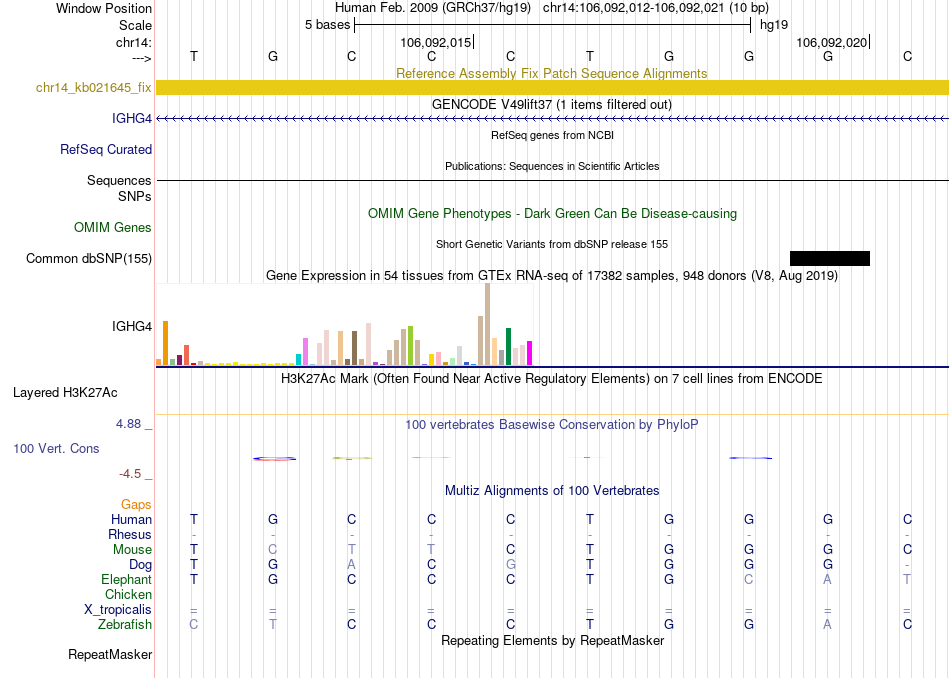Click the RefSeq genes from NCBI title
The height and width of the screenshot is (678, 950).
click(x=553, y=135)
